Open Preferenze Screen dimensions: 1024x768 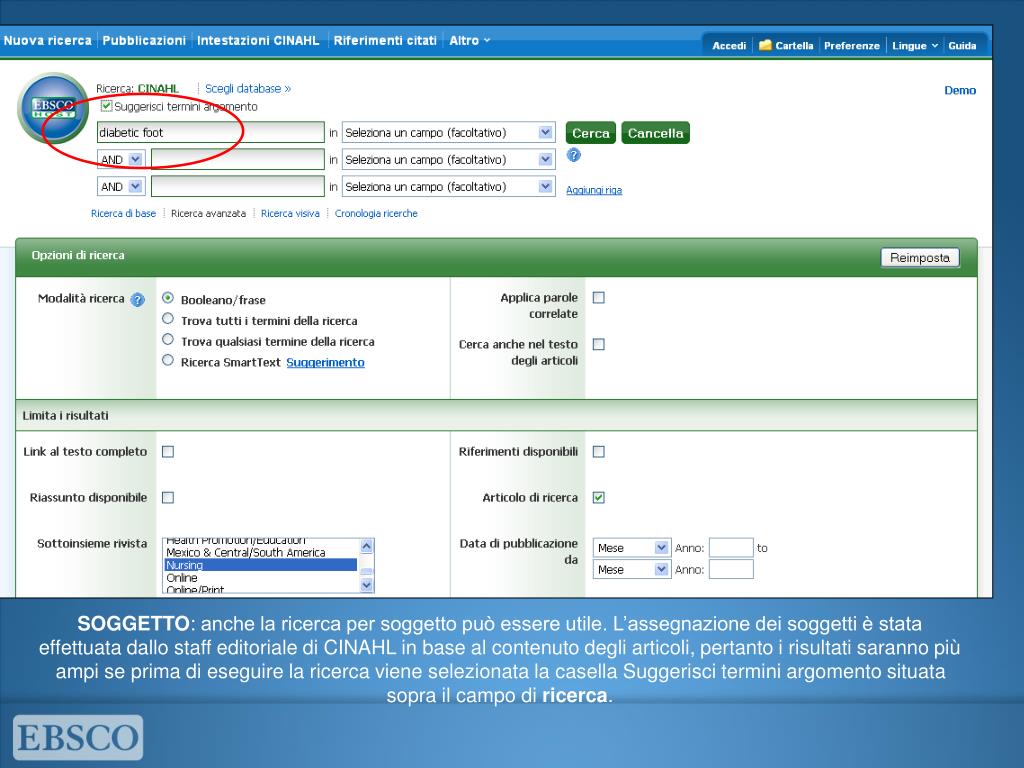(852, 46)
